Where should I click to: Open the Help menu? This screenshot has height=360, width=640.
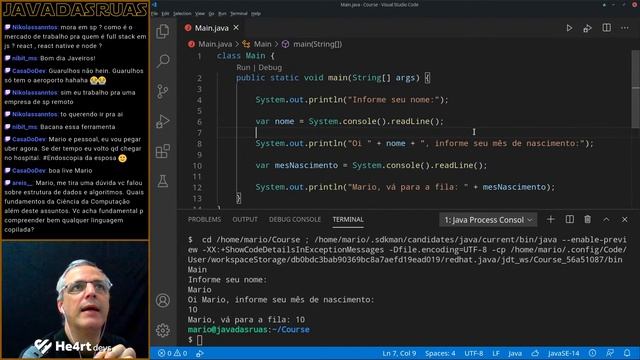(256, 13)
